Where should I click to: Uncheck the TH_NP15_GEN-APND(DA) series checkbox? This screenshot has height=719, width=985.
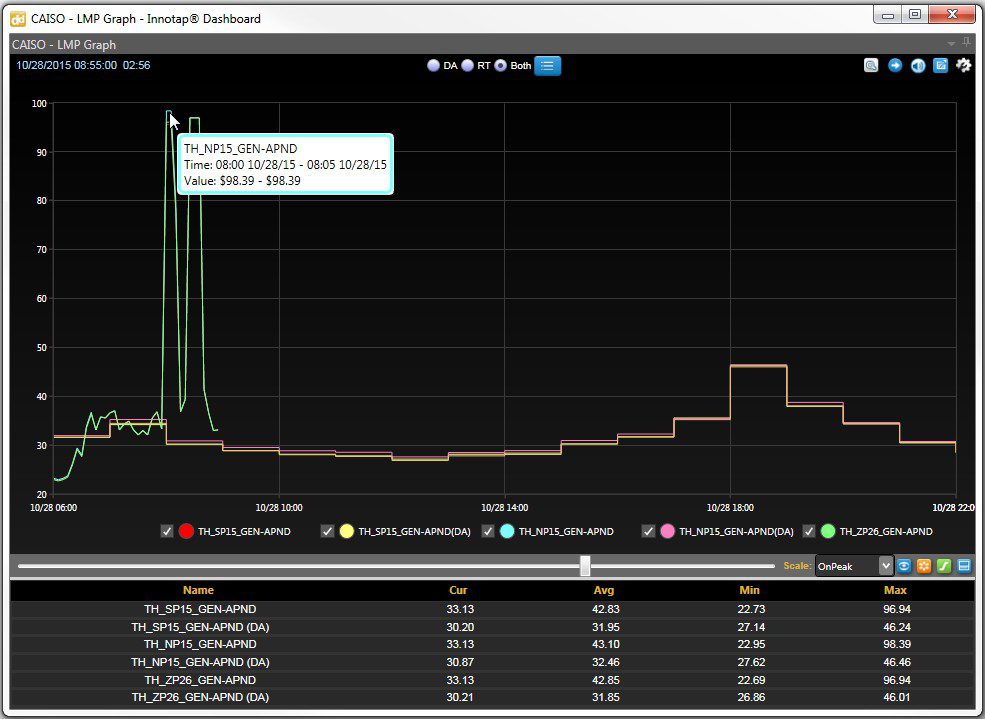(x=648, y=531)
